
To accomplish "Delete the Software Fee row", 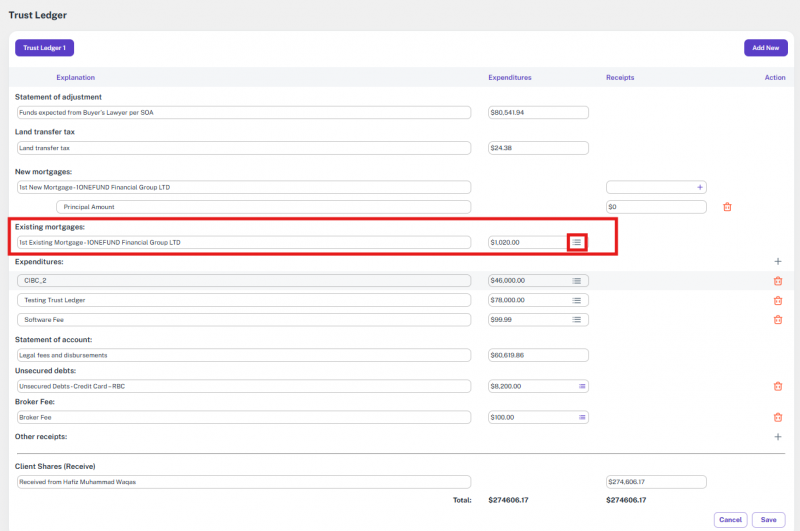I will pos(777,320).
